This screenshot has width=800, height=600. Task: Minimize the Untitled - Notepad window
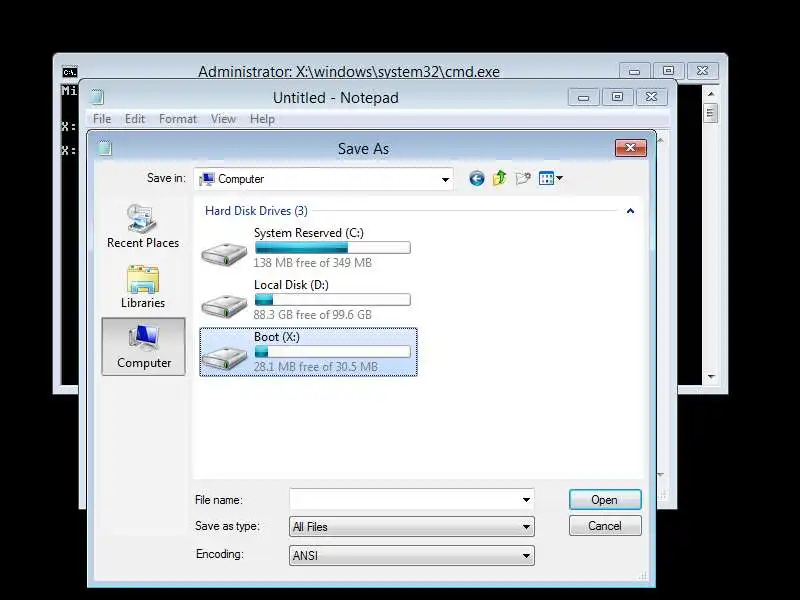point(584,97)
